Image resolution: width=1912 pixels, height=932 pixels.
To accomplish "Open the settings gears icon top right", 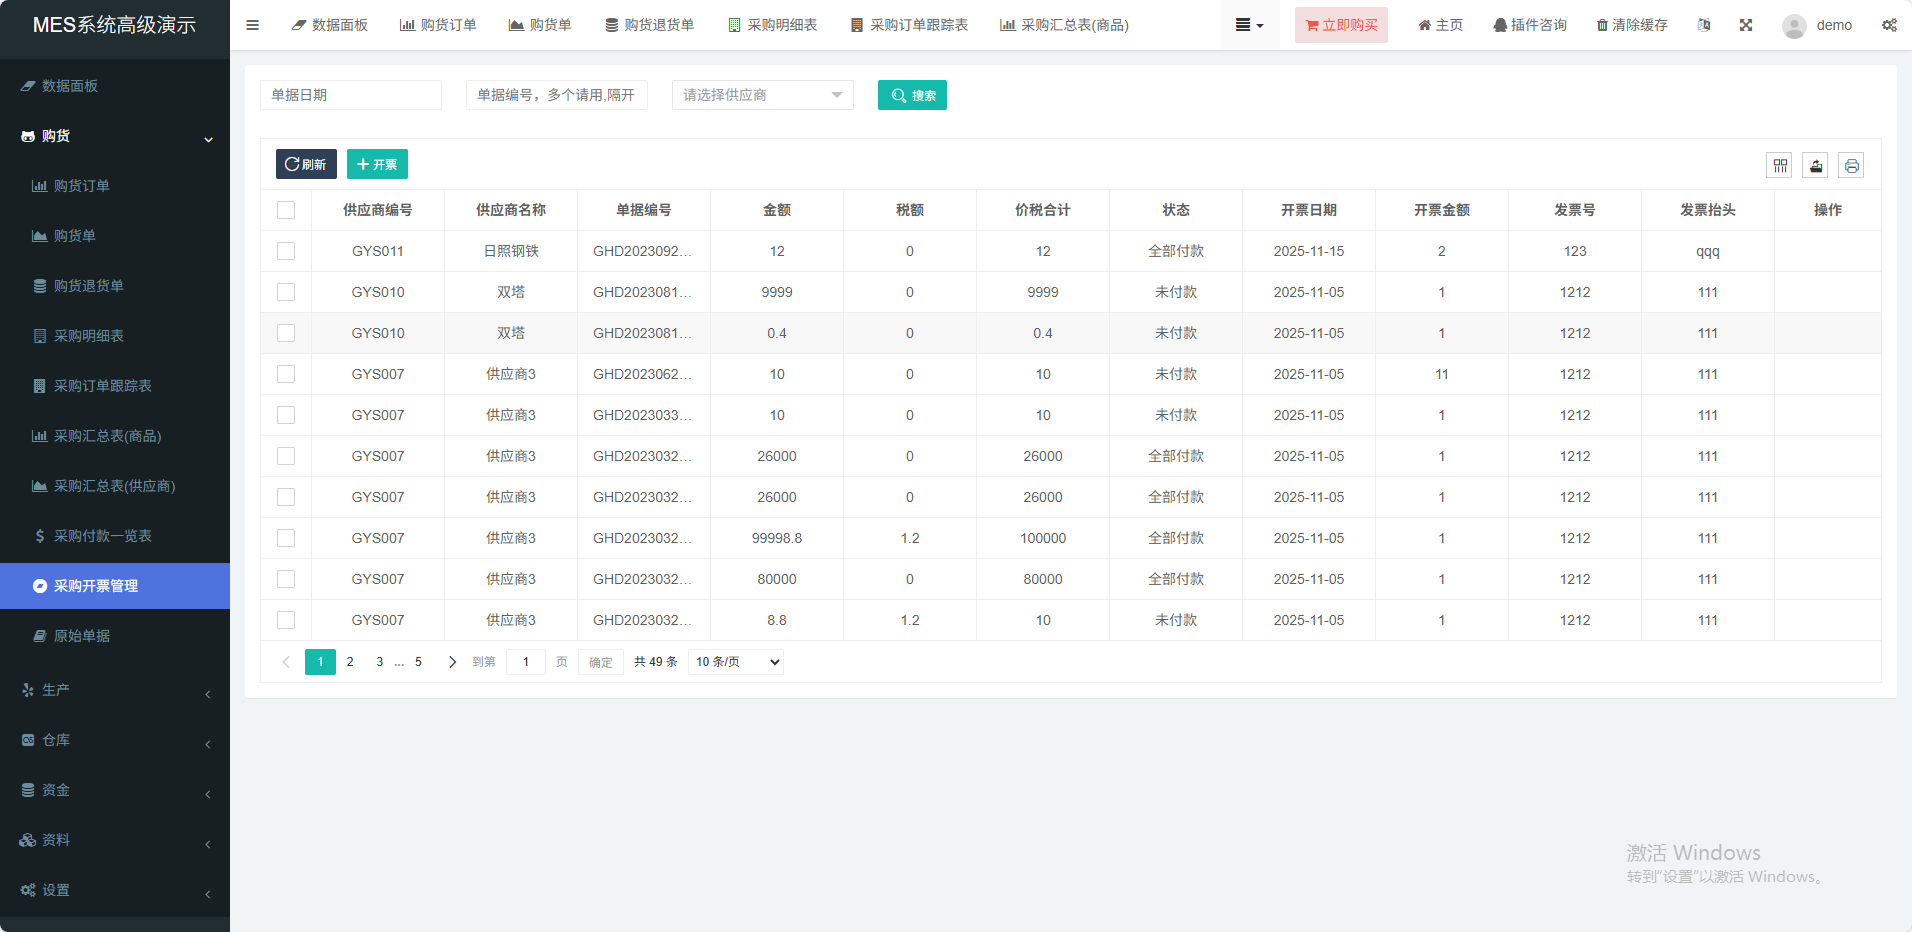I will (x=1889, y=25).
